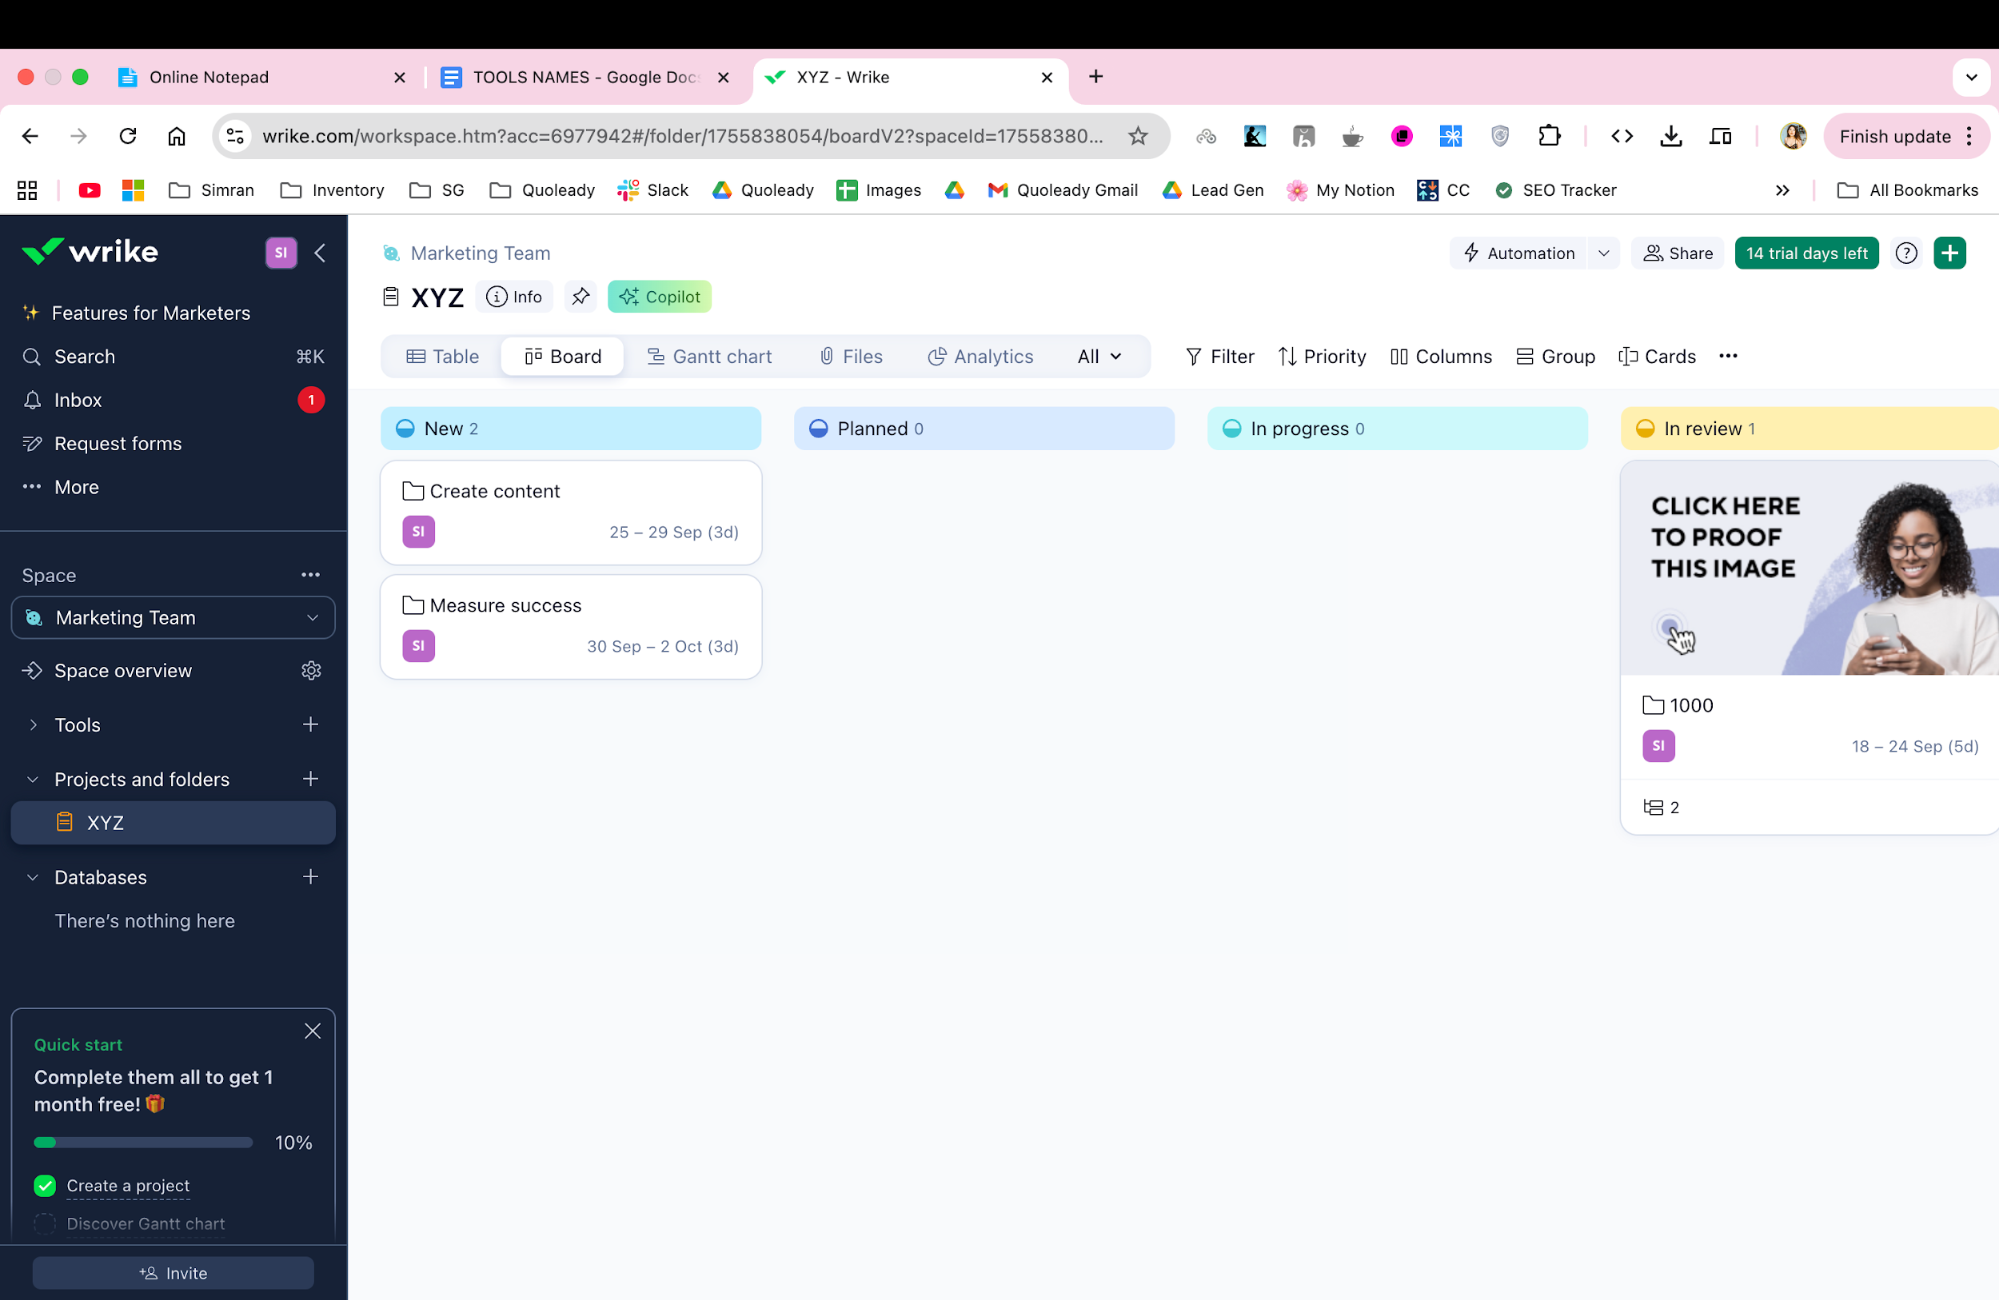Switch to the Gantt chart view
Screen dimensions: 1999x1301
pos(710,356)
